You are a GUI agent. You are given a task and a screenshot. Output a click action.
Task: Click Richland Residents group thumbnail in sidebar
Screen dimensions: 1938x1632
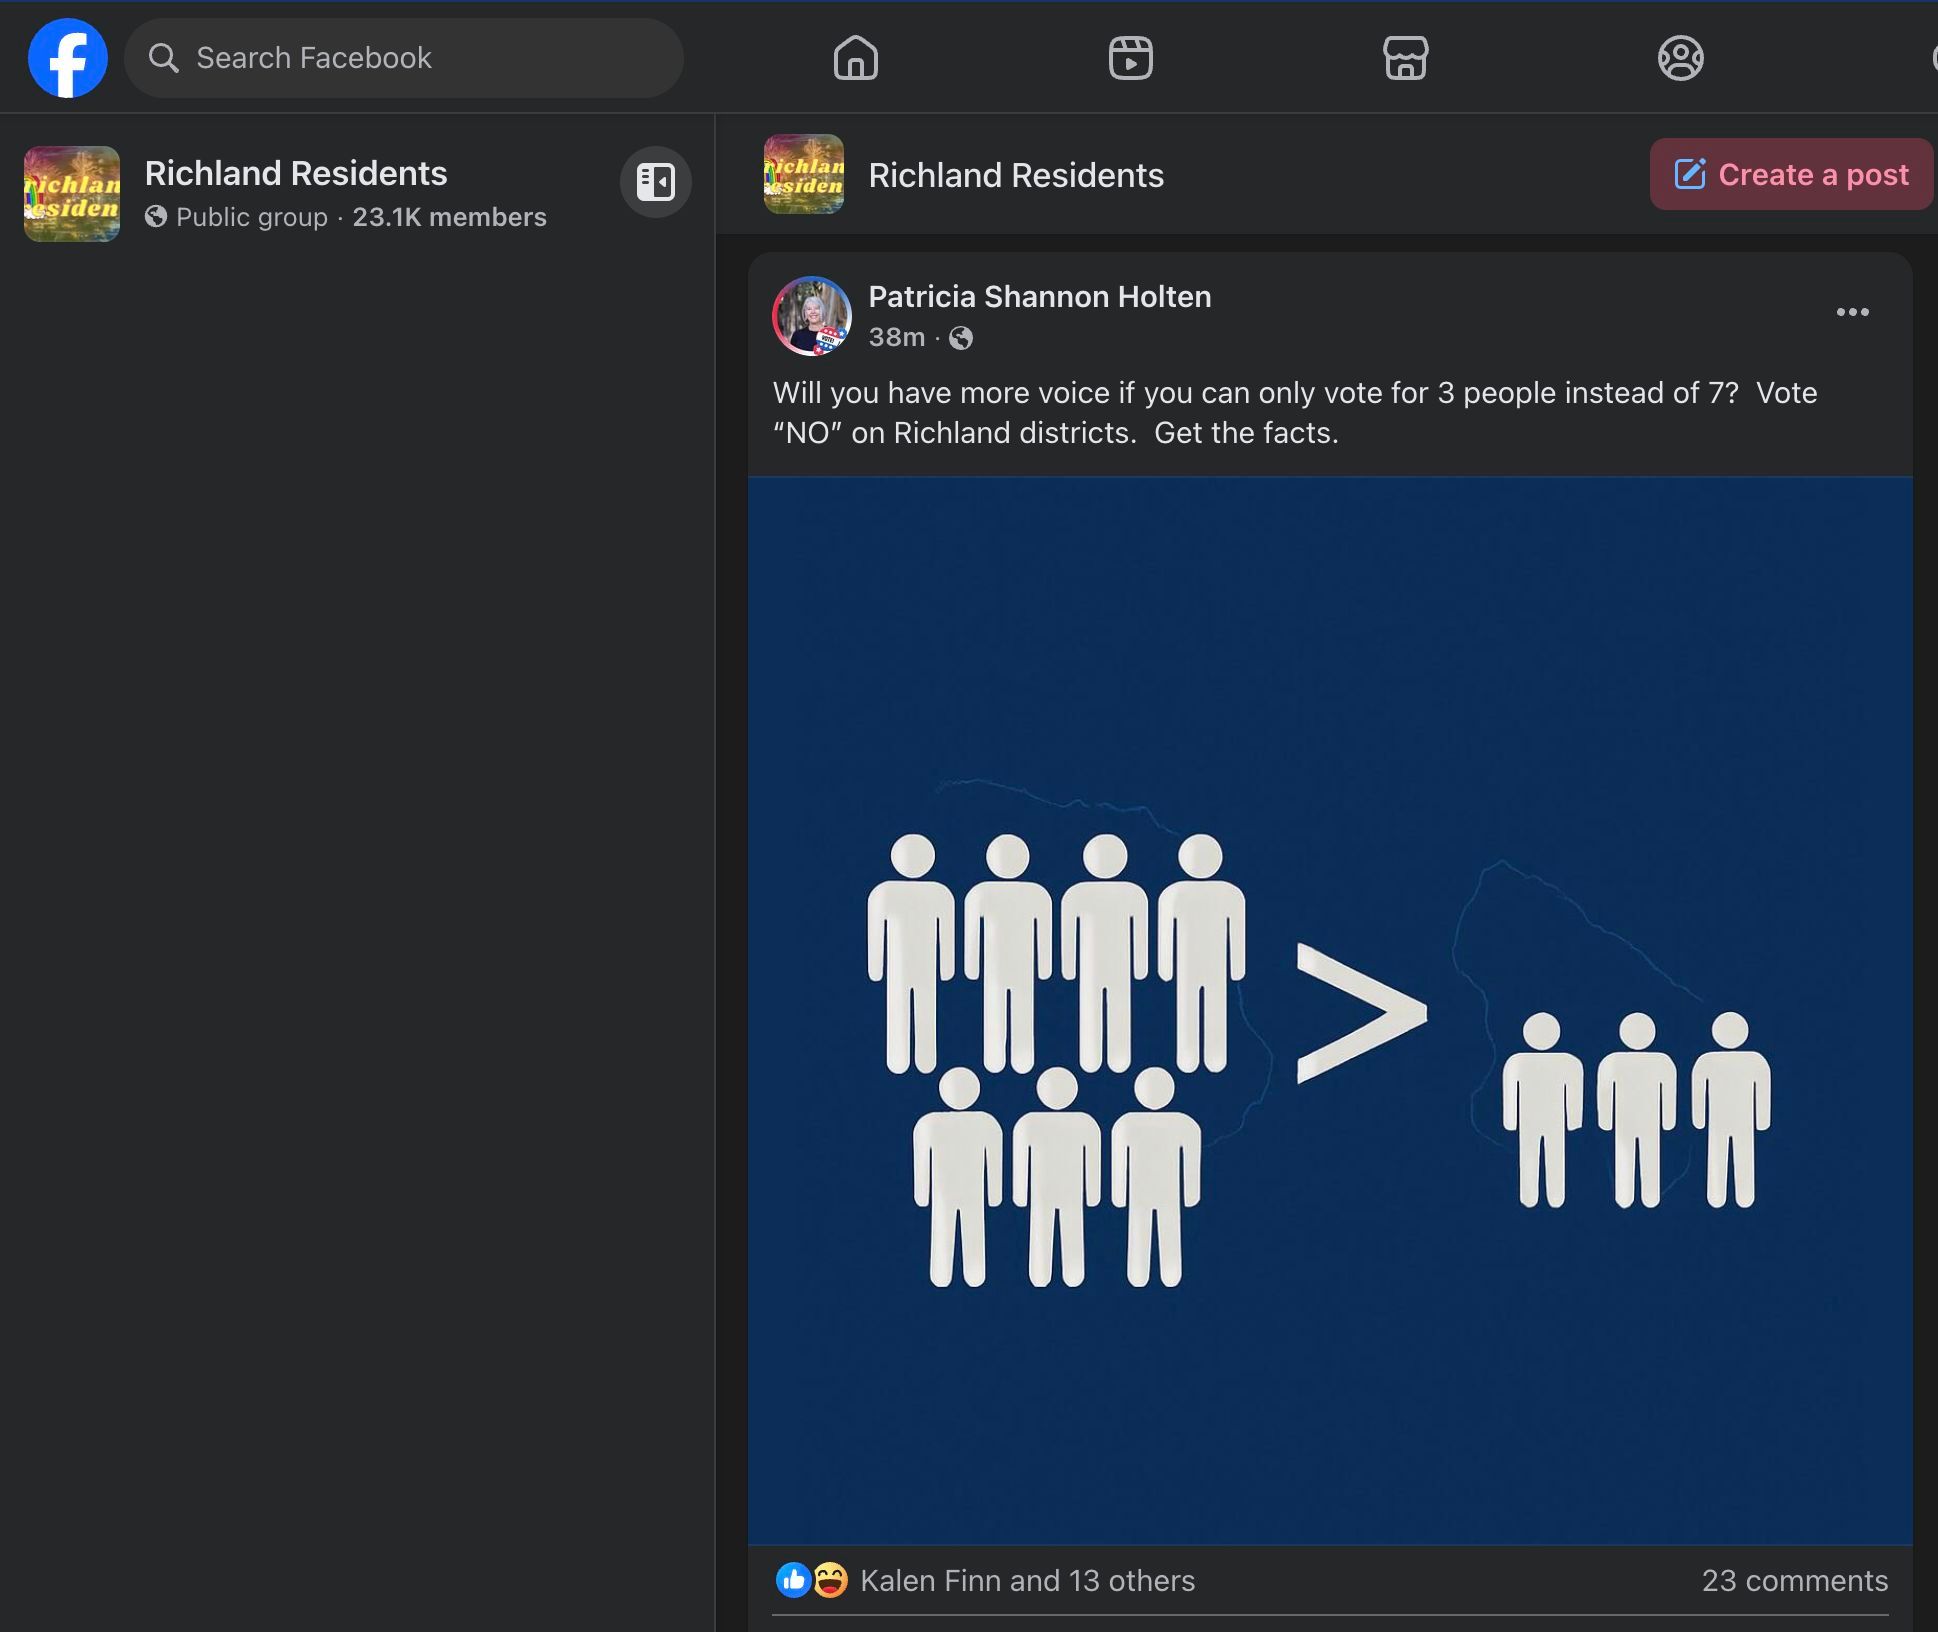click(x=72, y=194)
